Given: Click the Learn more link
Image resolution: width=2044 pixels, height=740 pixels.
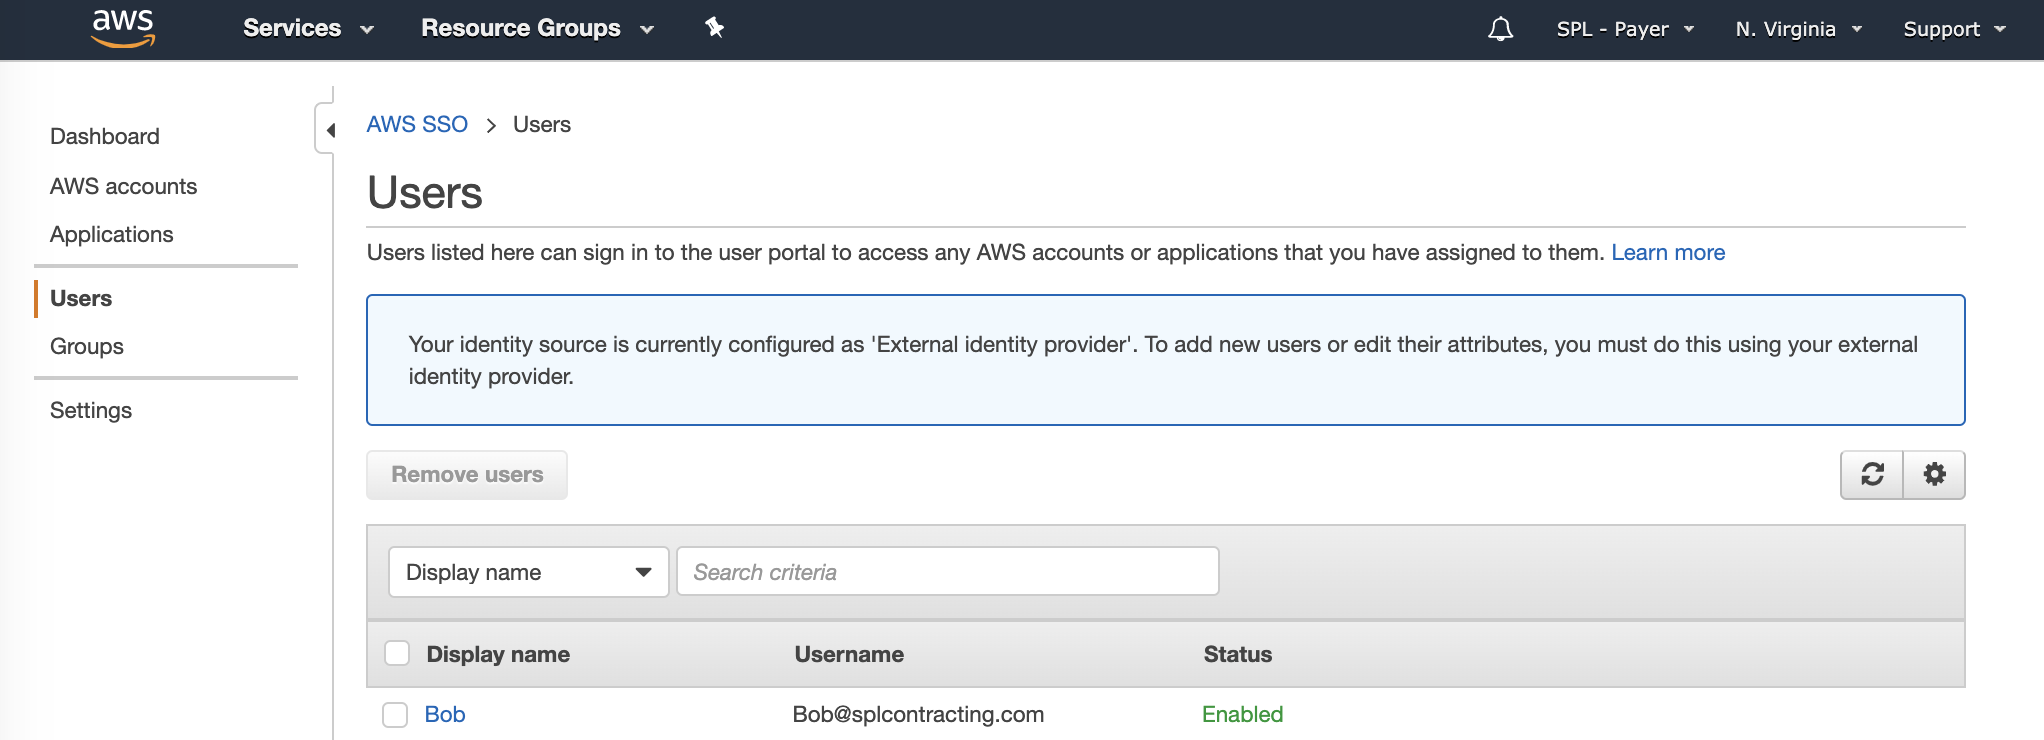Looking at the screenshot, I should coord(1668,252).
